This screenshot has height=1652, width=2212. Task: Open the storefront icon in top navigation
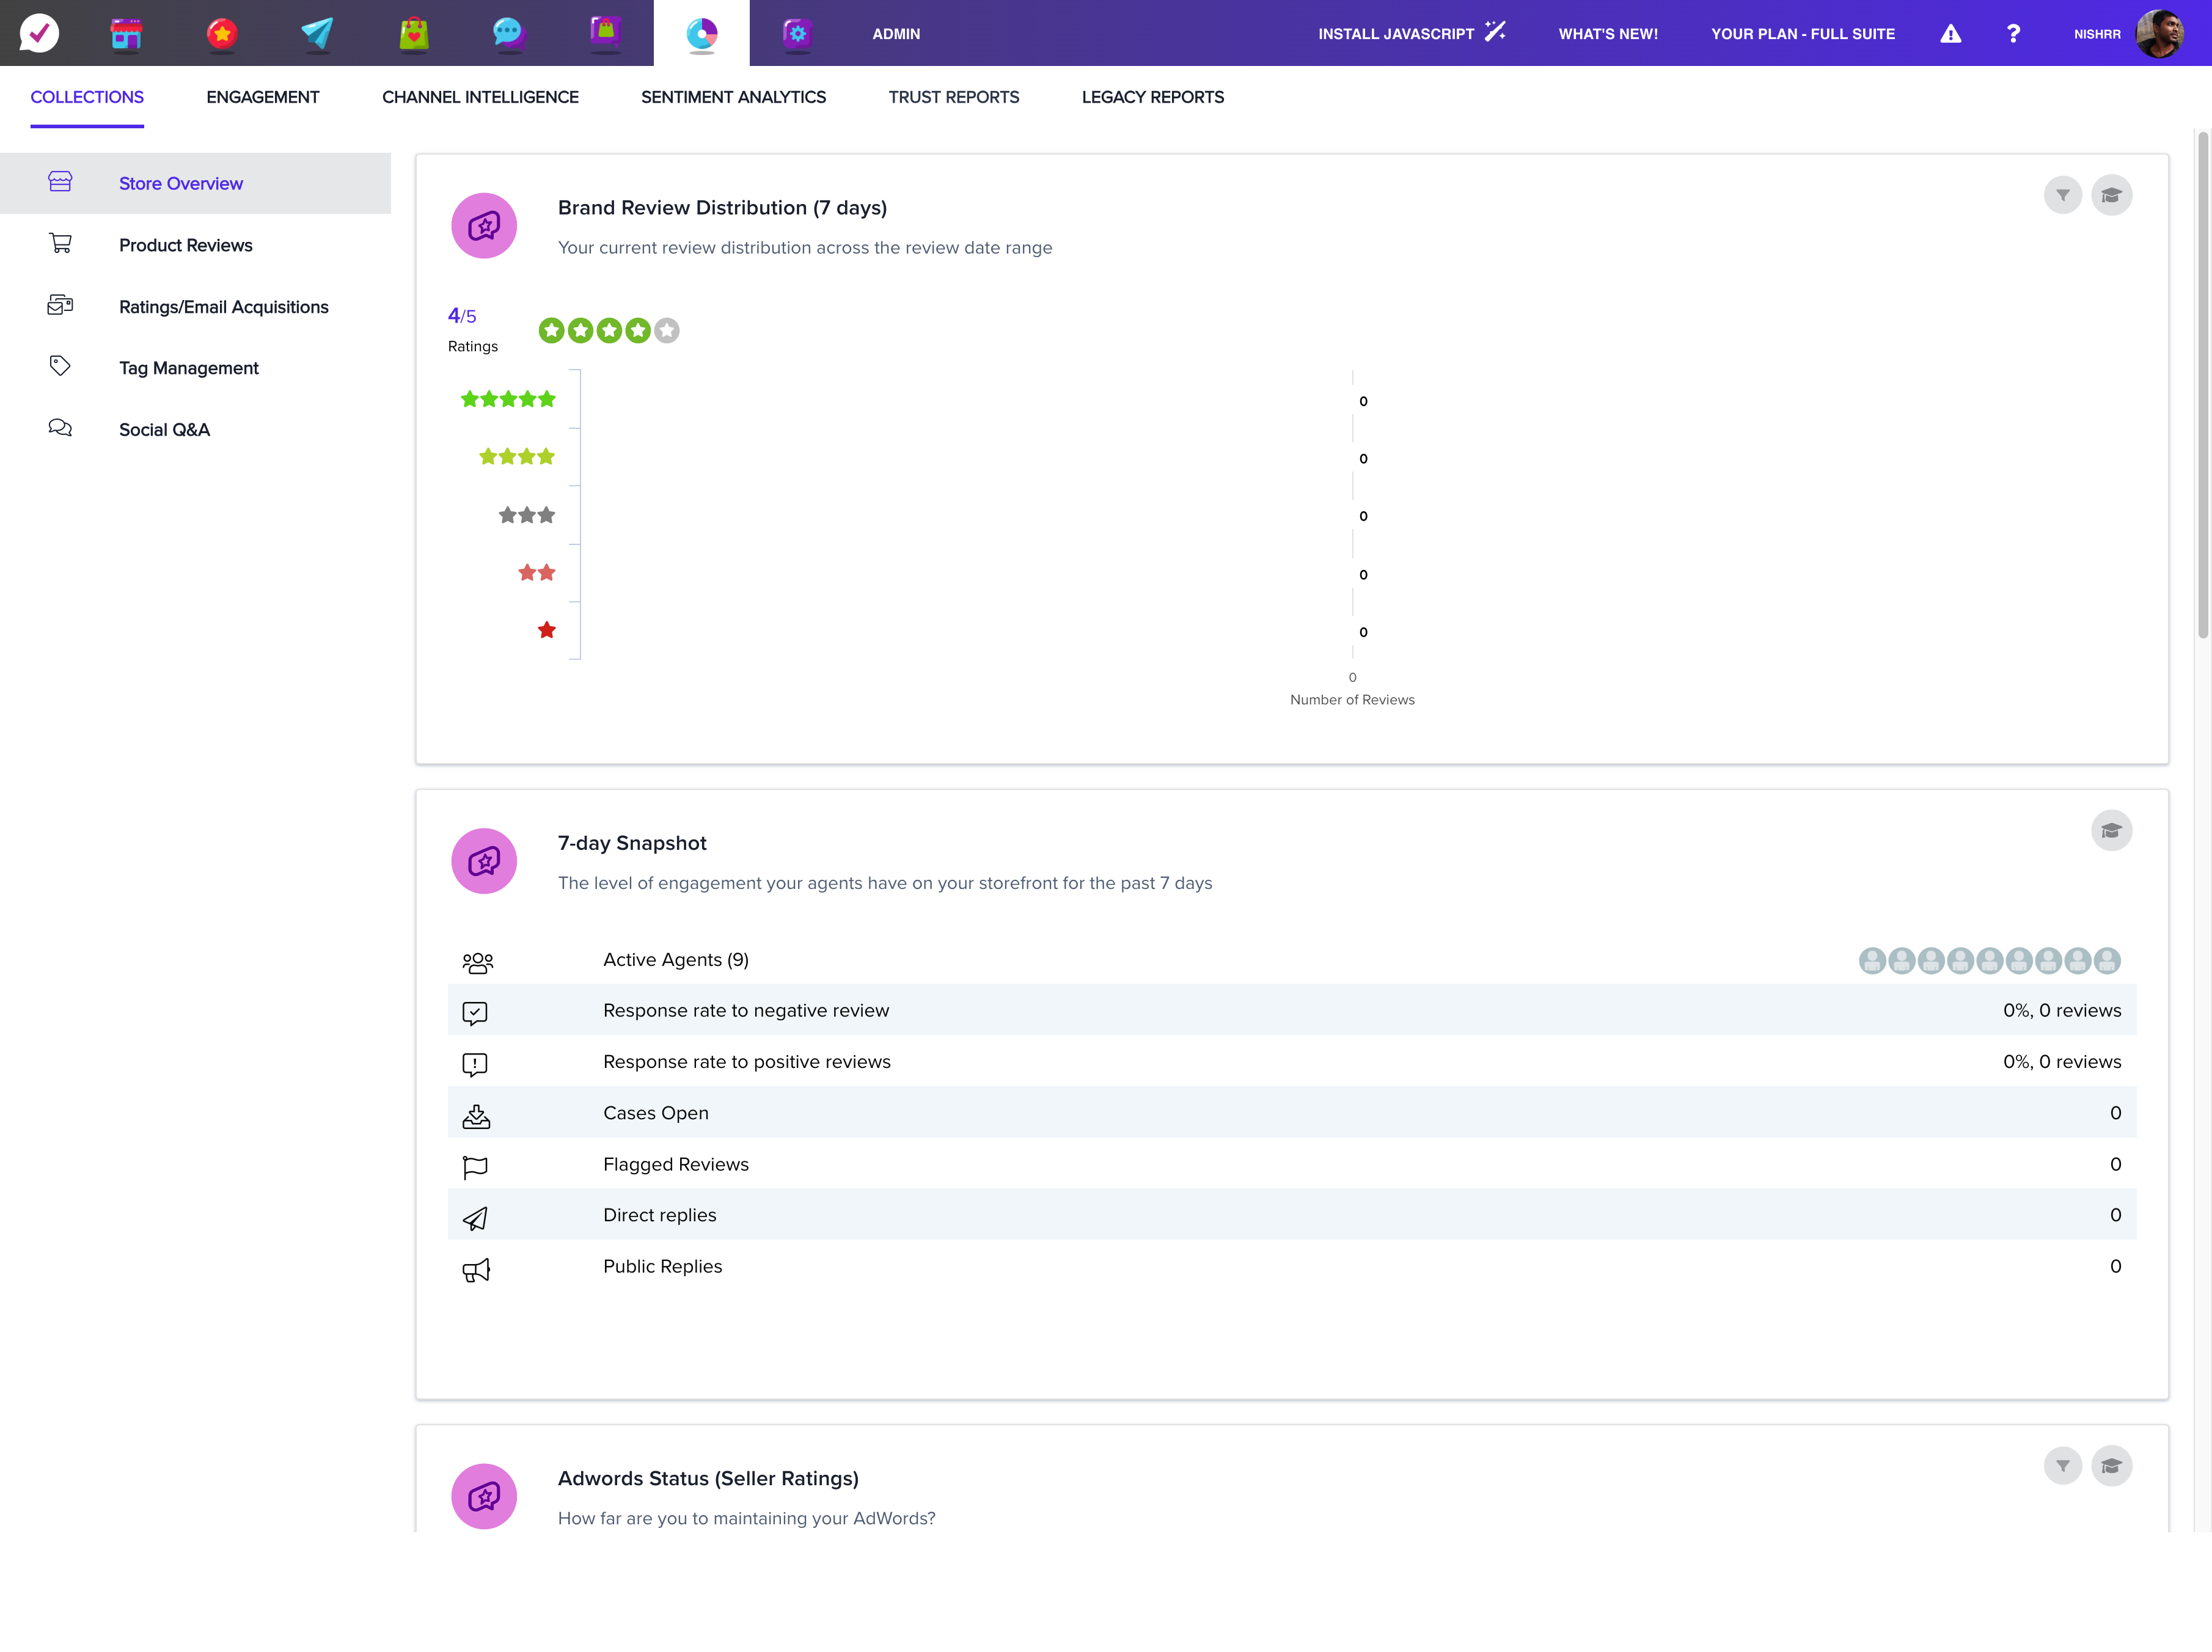coord(126,34)
